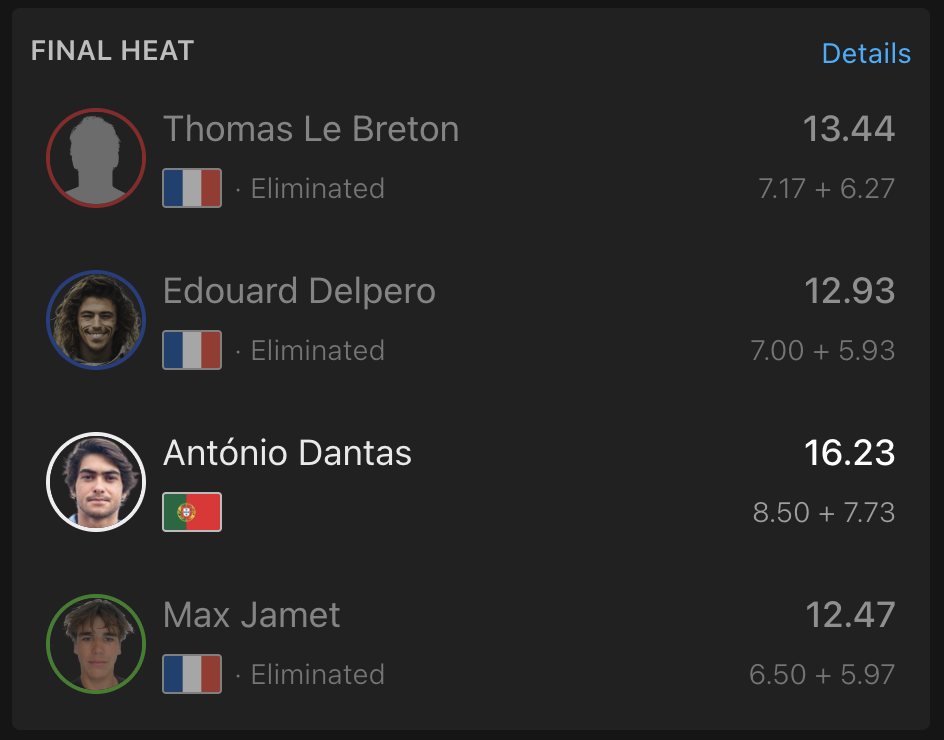Open the Details link for the final heat
Image resolution: width=944 pixels, height=740 pixels.
(866, 54)
